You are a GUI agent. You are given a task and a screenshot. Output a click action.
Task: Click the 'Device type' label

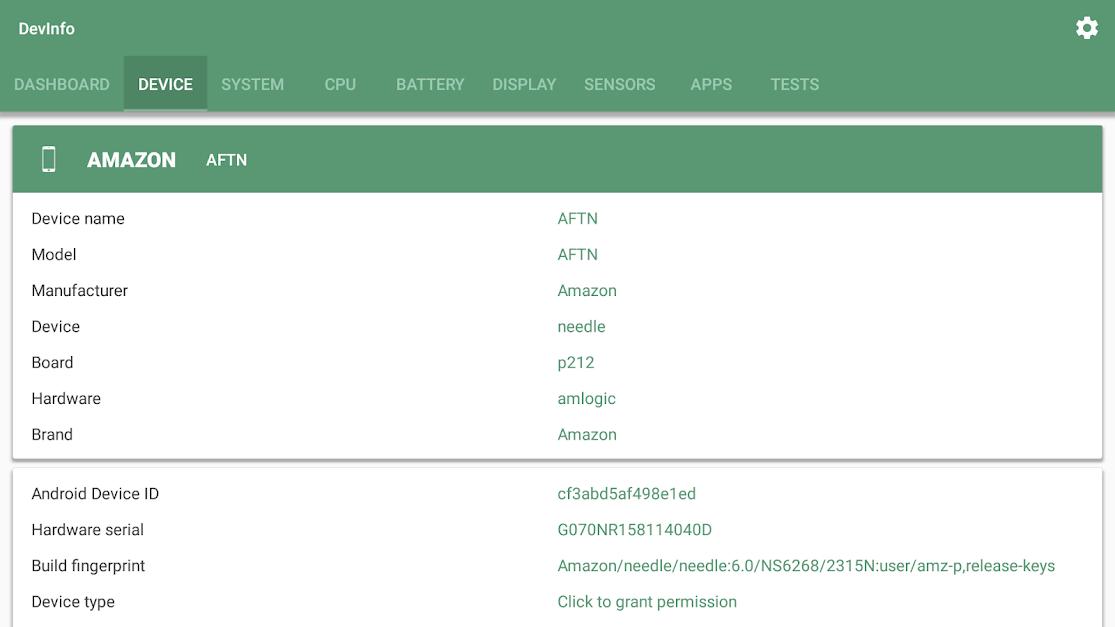73,602
